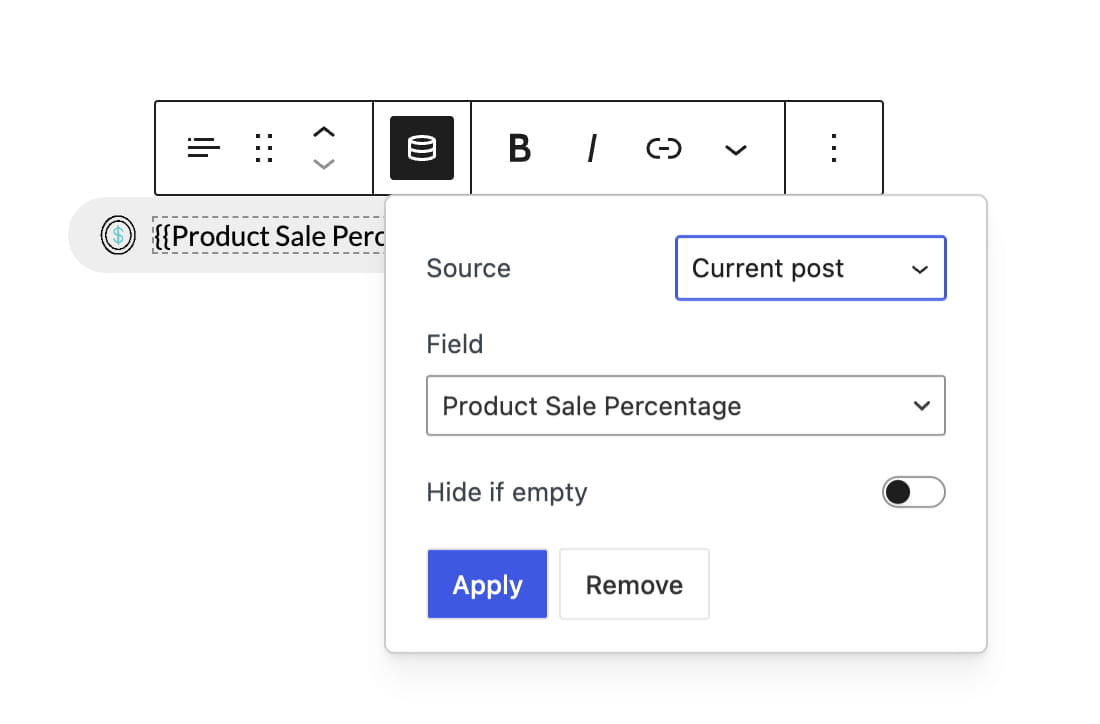1100x724 pixels.
Task: Click the dynamic data database icon
Action: click(x=422, y=148)
